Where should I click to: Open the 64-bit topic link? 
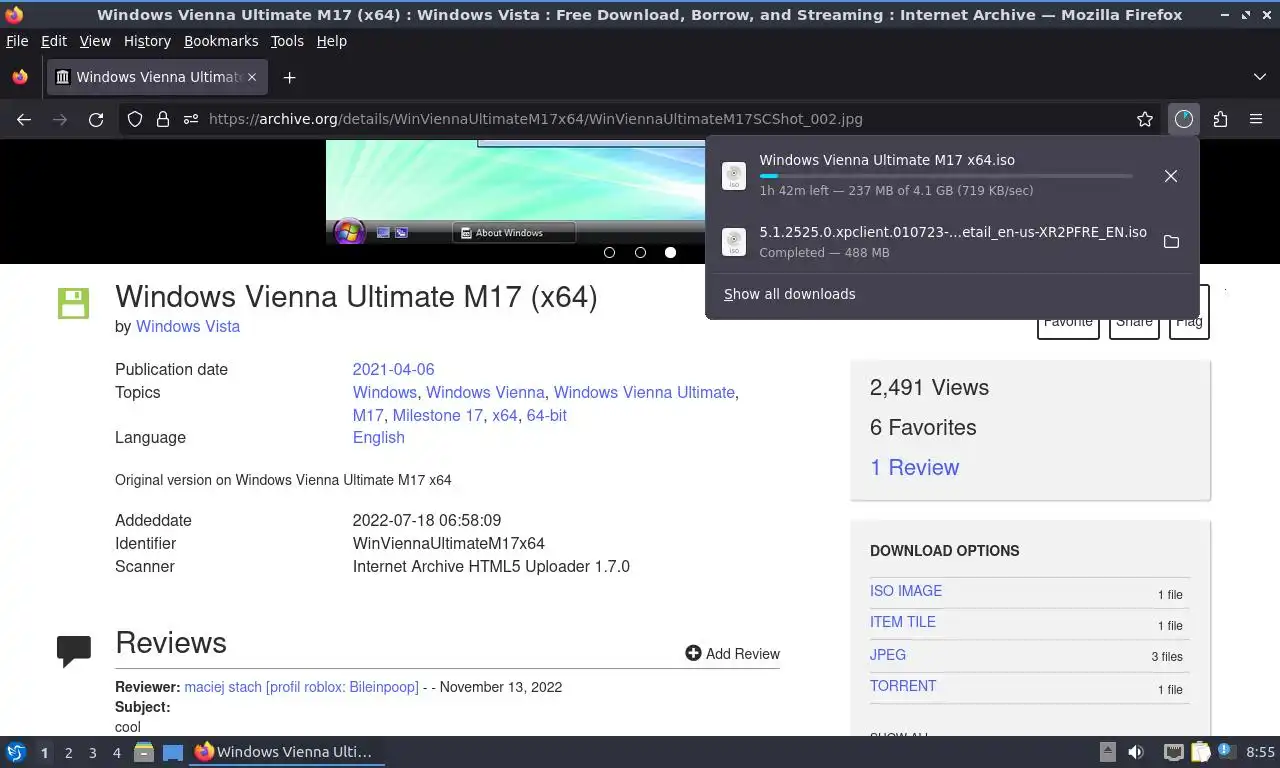(547, 415)
